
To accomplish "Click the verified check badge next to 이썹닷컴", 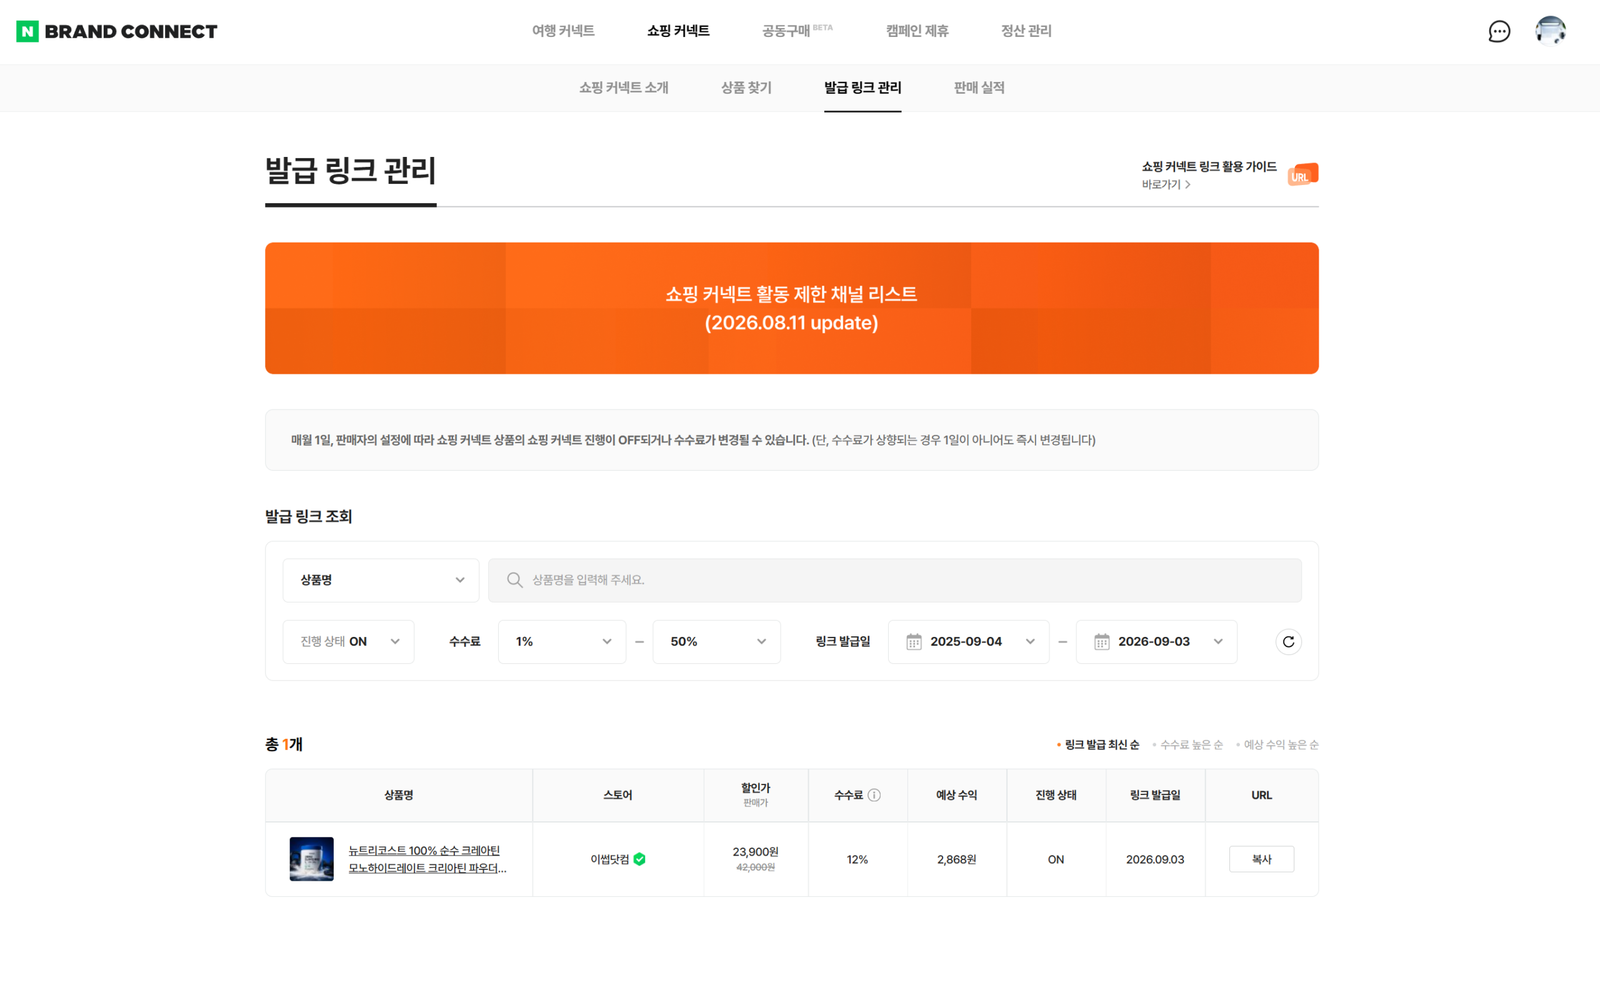I will click(640, 859).
